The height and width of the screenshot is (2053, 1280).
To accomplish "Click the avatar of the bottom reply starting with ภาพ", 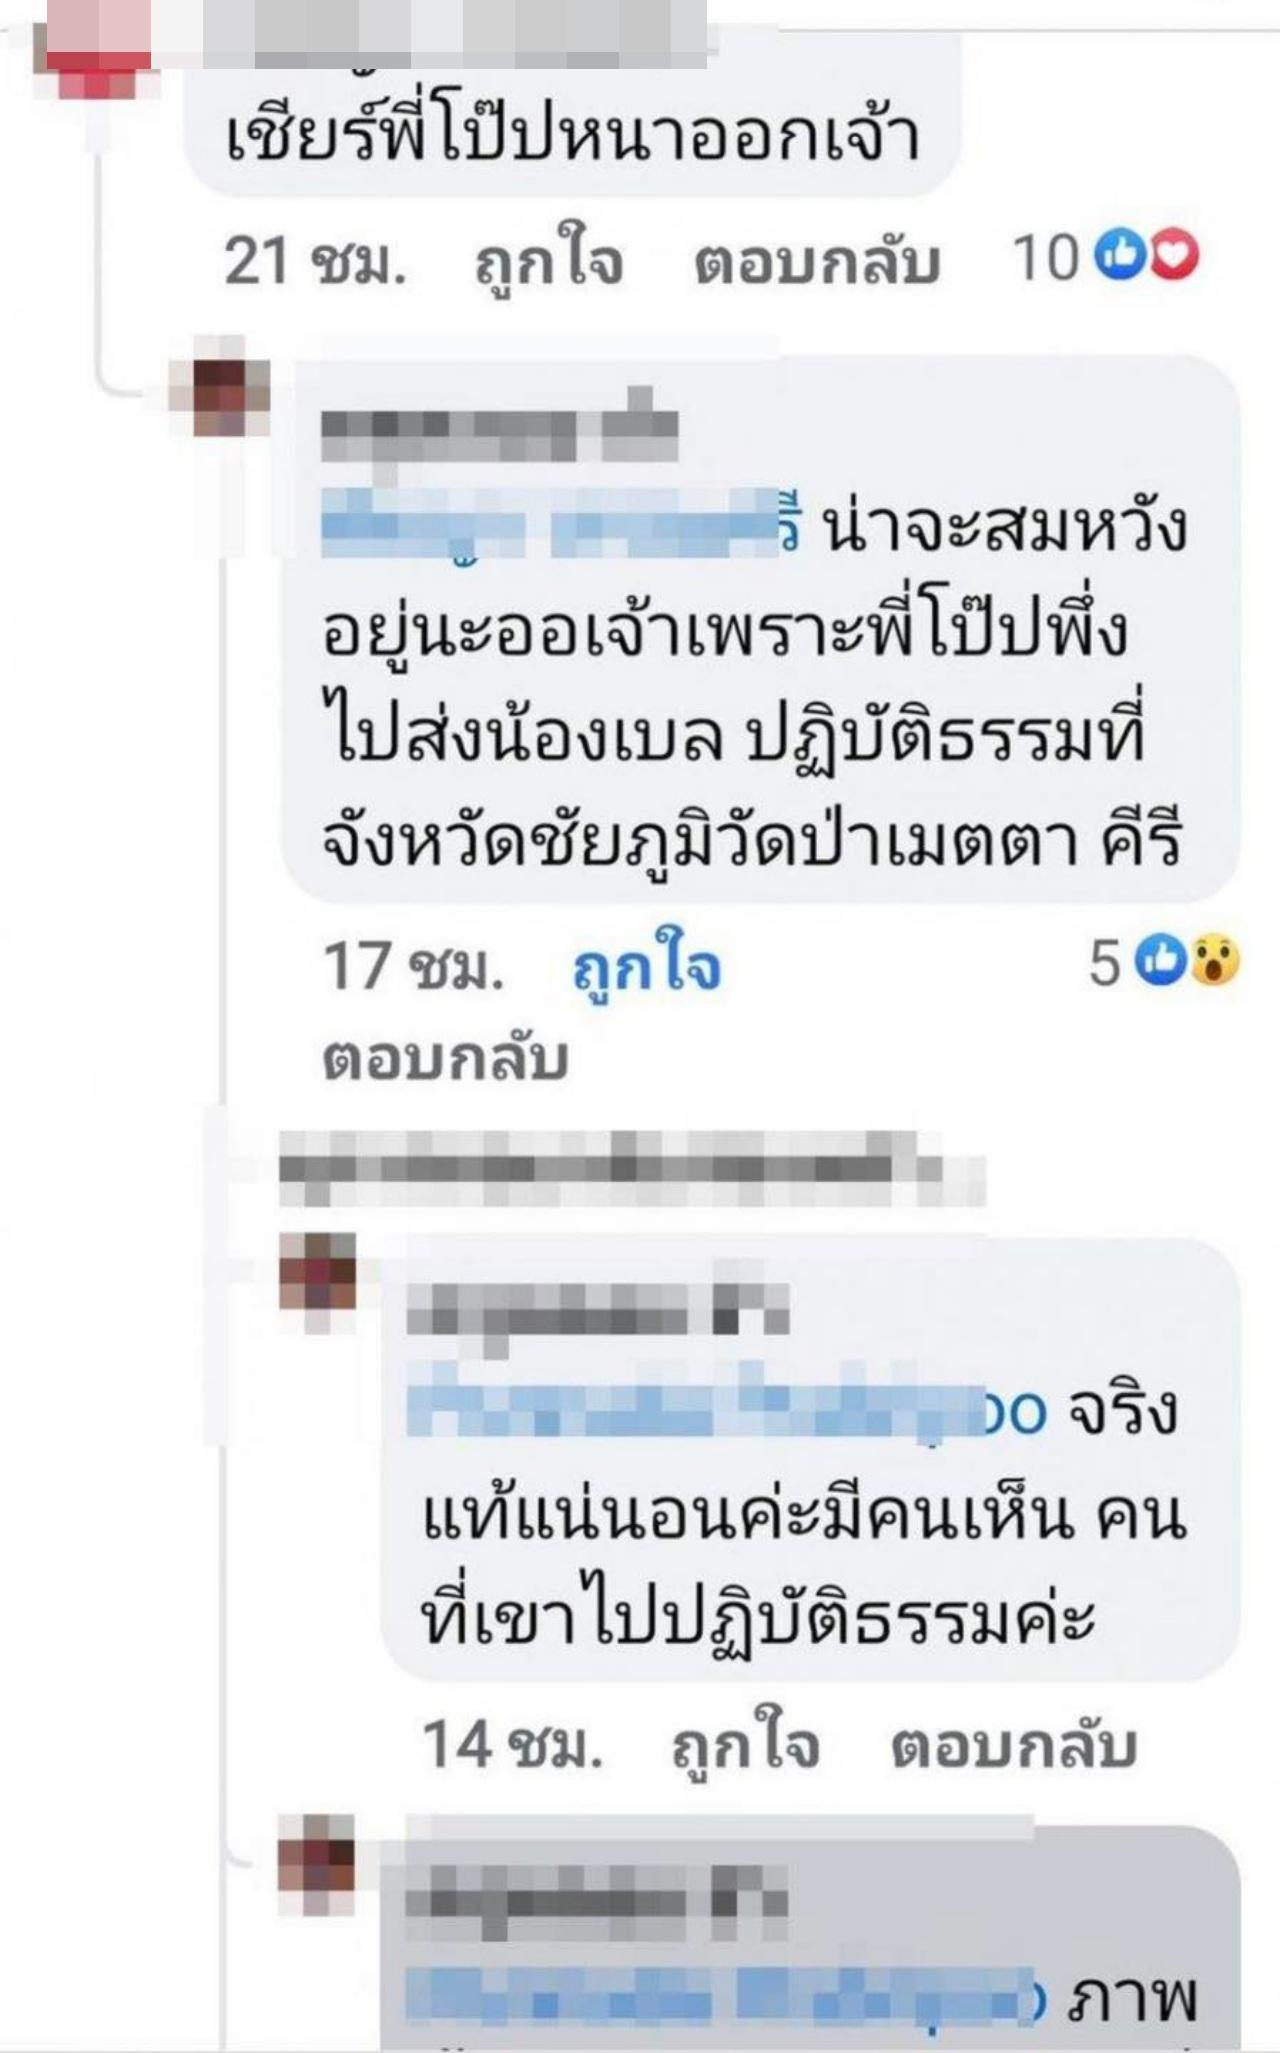I will (317, 1851).
